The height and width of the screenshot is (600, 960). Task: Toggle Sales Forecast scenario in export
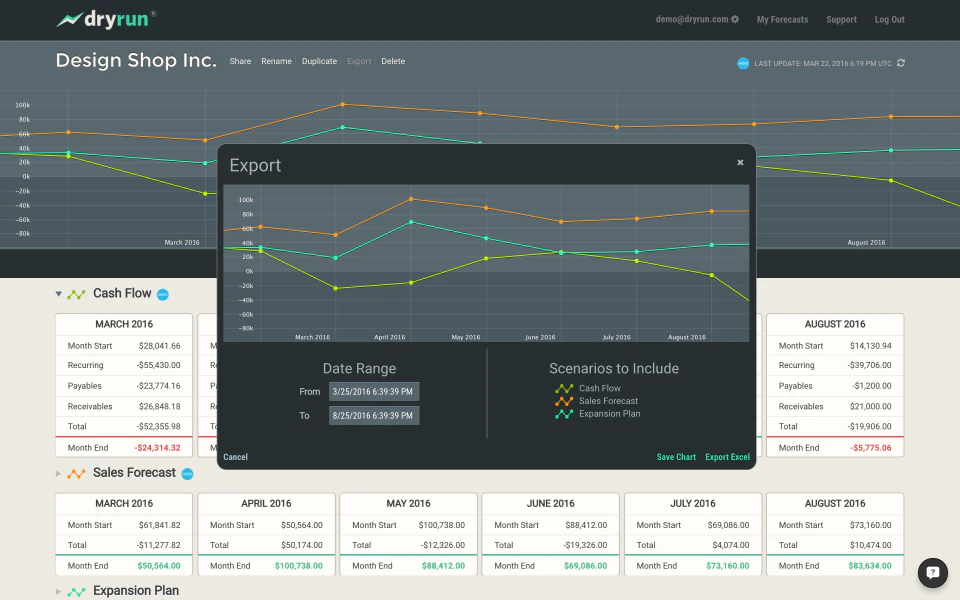(x=596, y=401)
